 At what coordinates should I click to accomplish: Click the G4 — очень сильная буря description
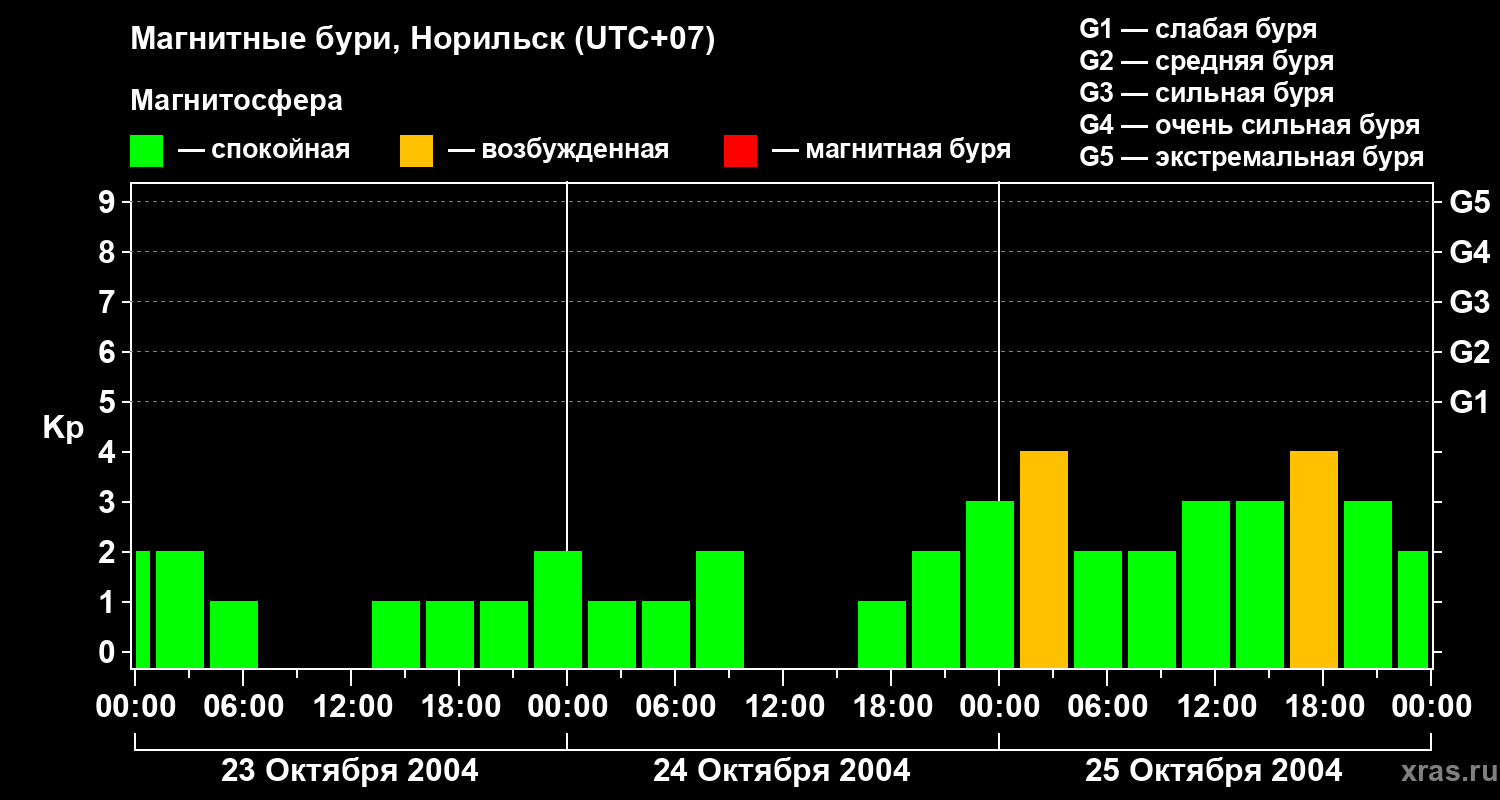coord(1249,125)
